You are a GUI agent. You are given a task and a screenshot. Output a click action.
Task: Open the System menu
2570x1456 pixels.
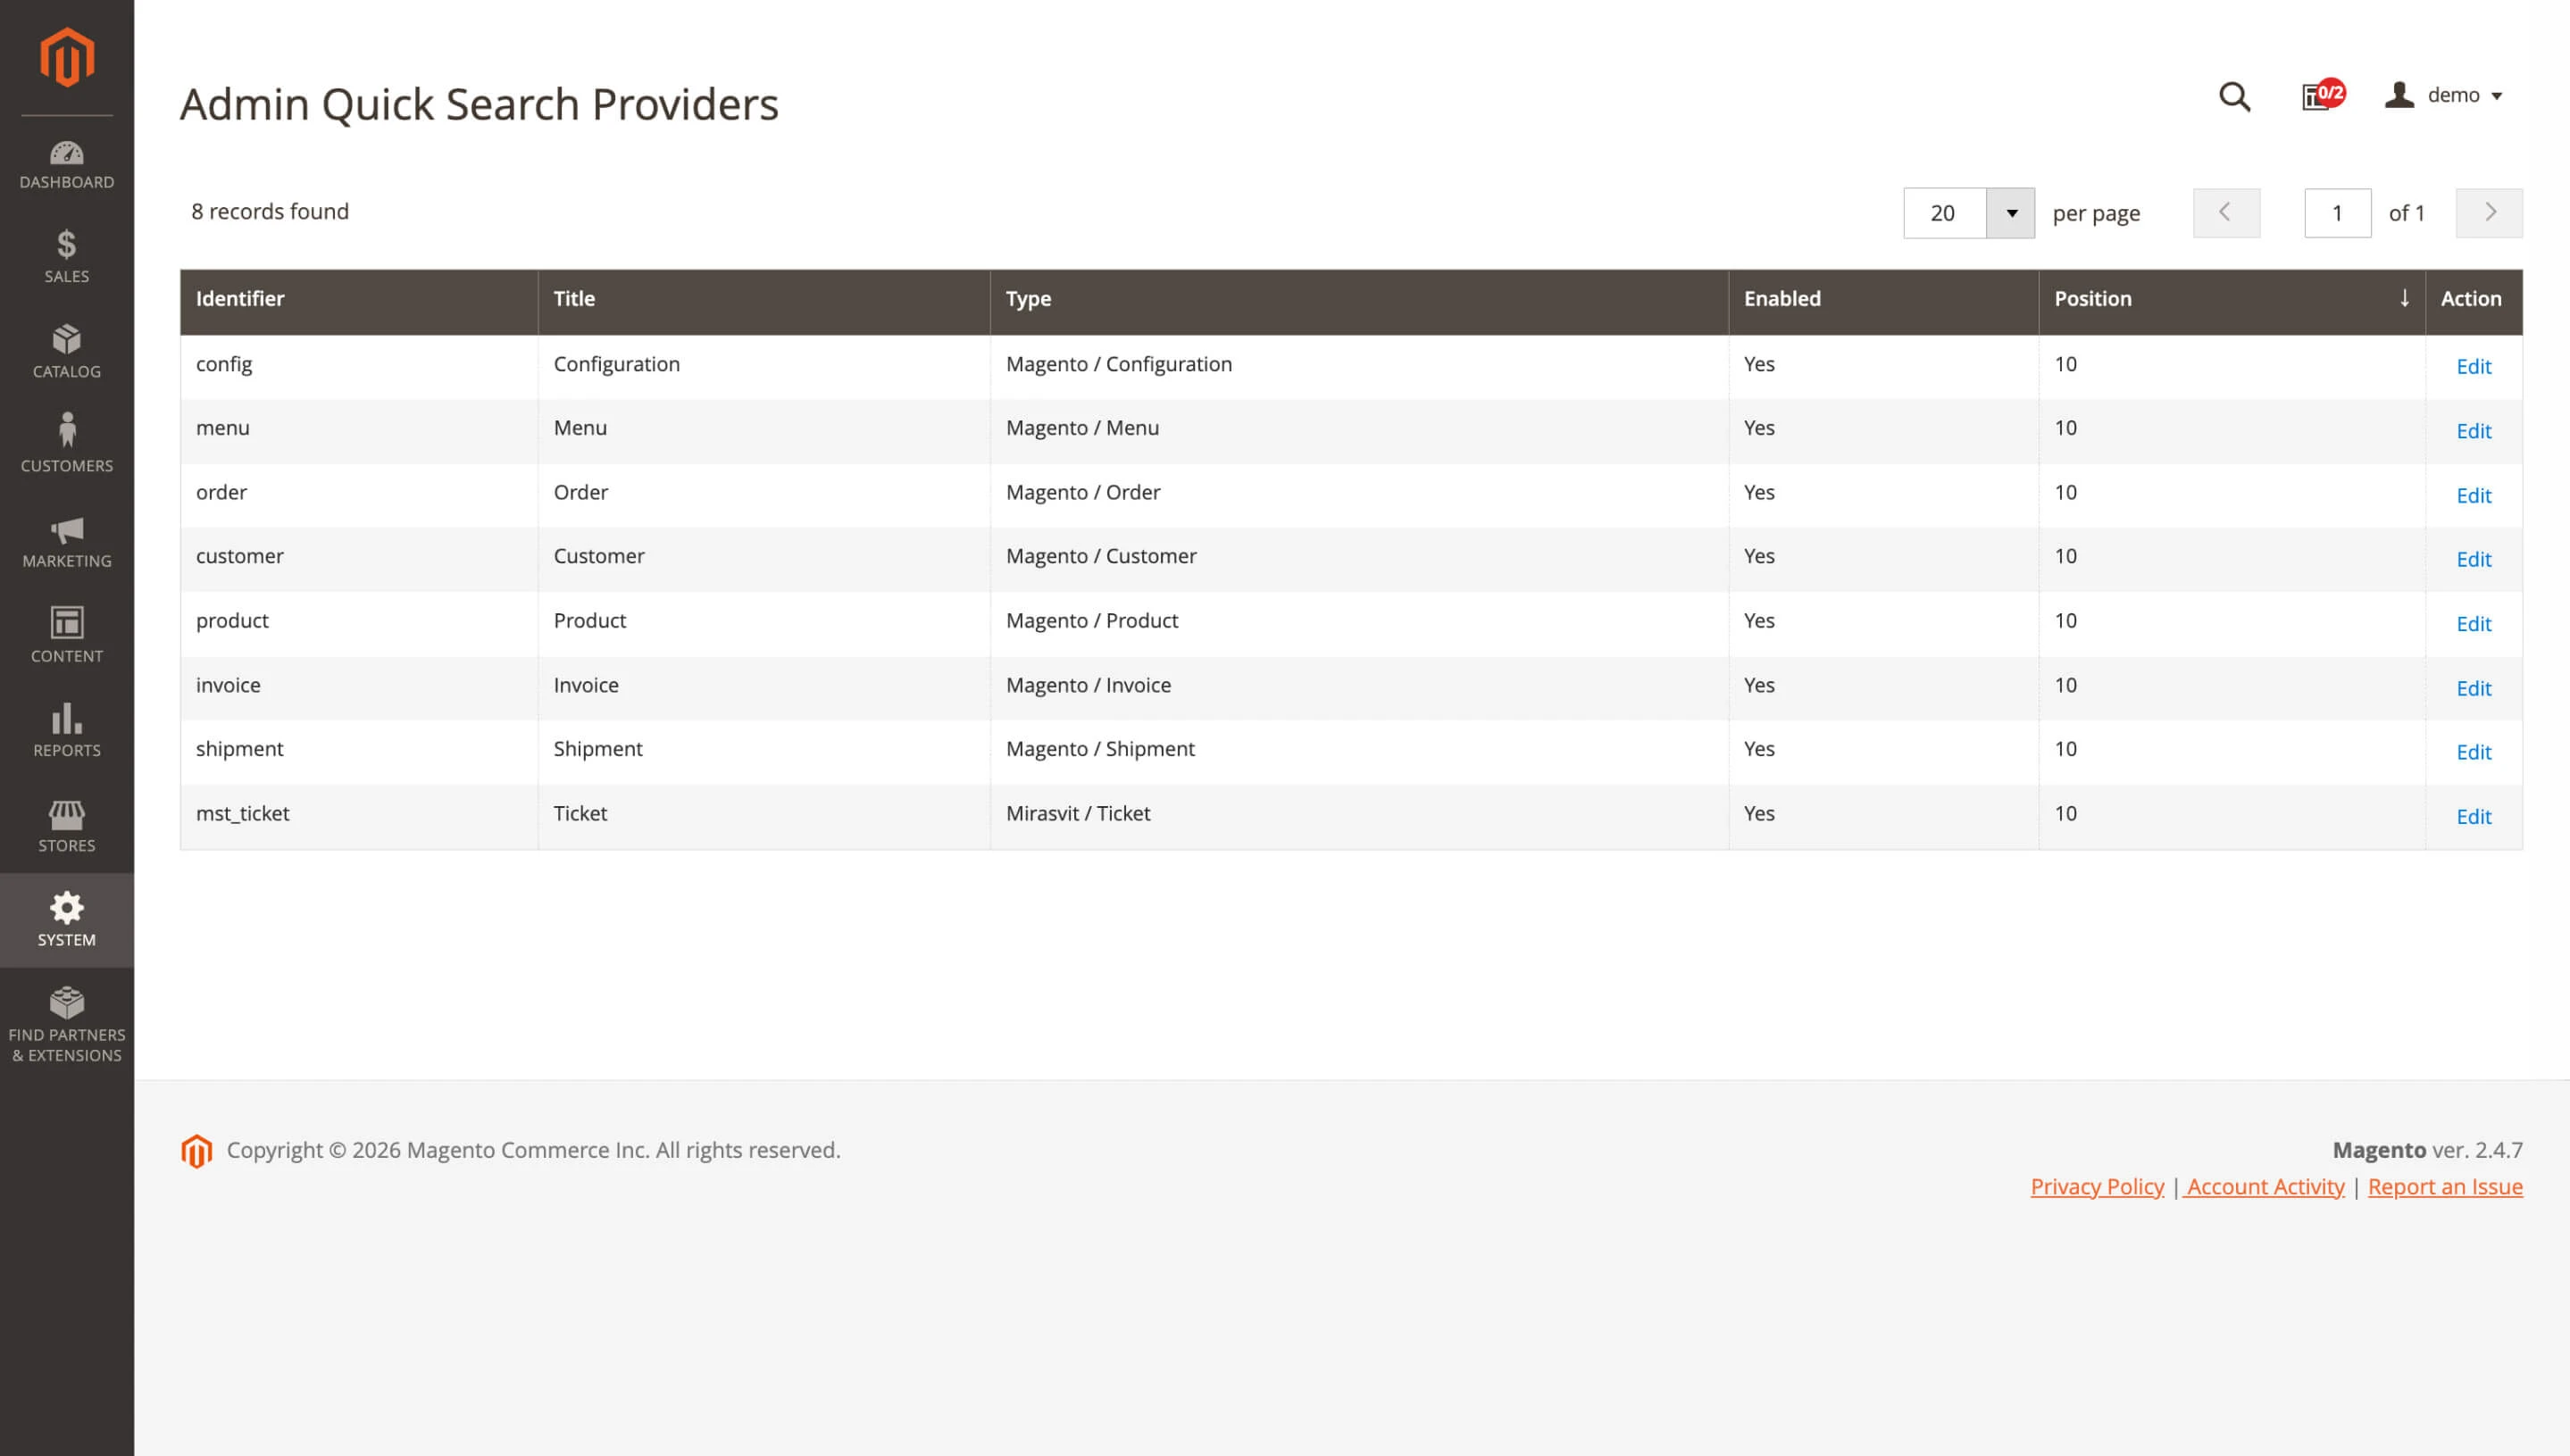[x=67, y=920]
